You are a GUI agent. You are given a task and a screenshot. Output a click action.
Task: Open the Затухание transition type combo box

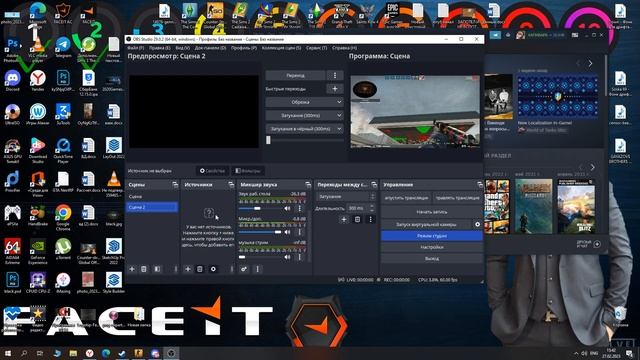click(x=345, y=197)
